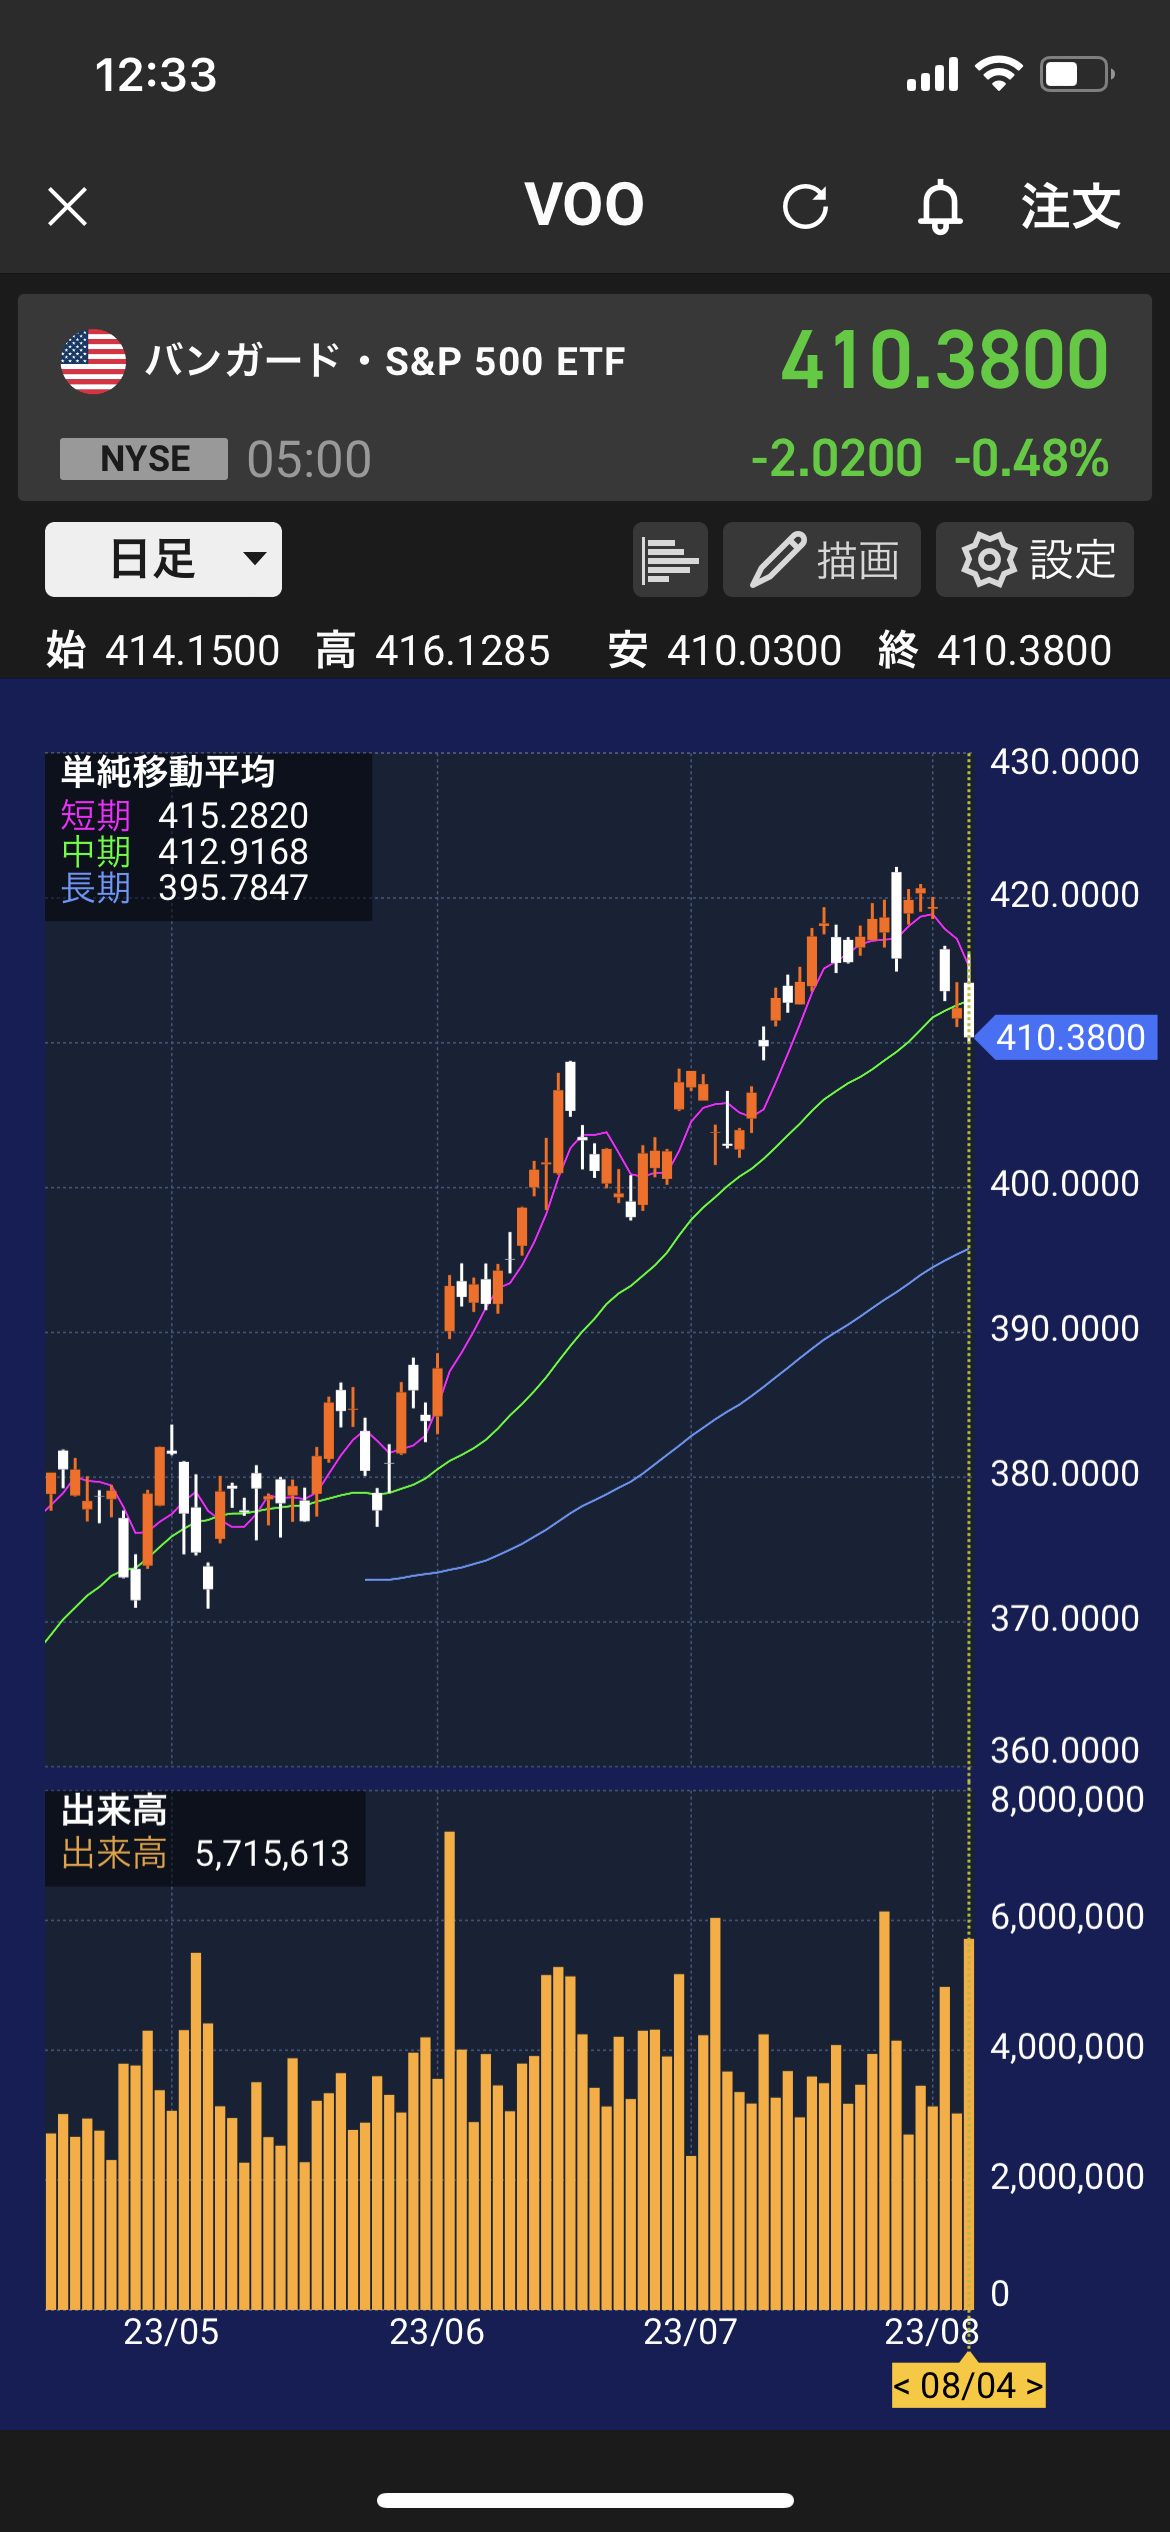Tap the blue 410.3800 price axis tag

coord(1069,1037)
